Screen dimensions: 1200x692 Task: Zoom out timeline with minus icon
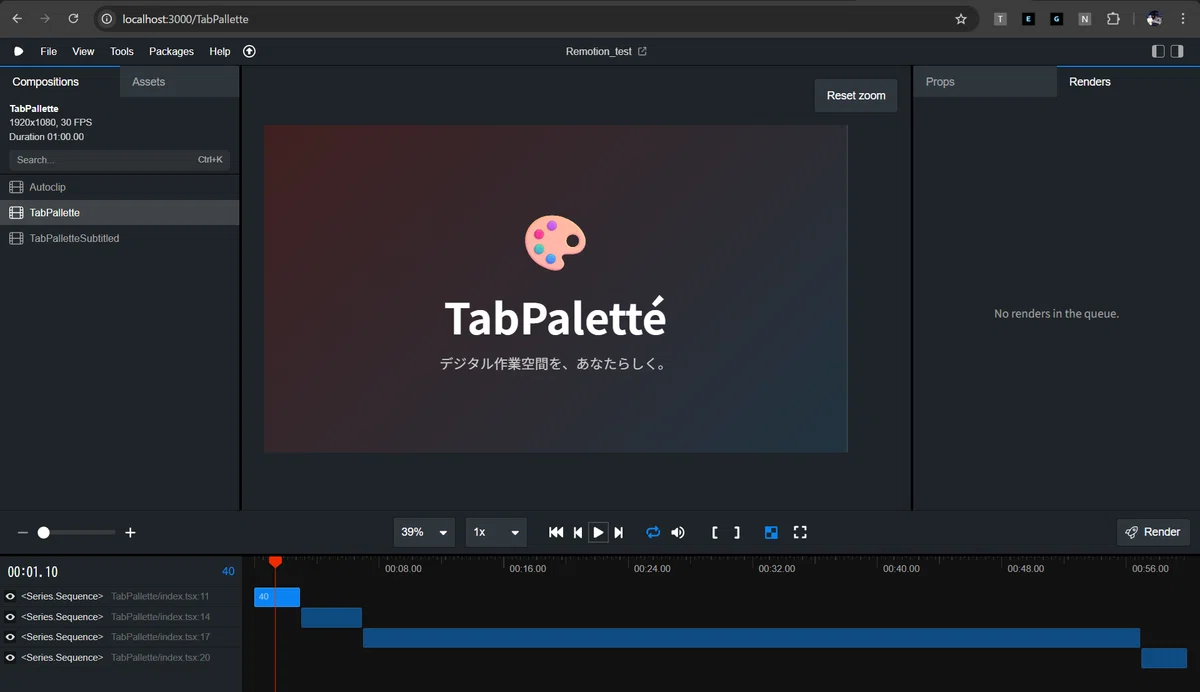(x=23, y=533)
